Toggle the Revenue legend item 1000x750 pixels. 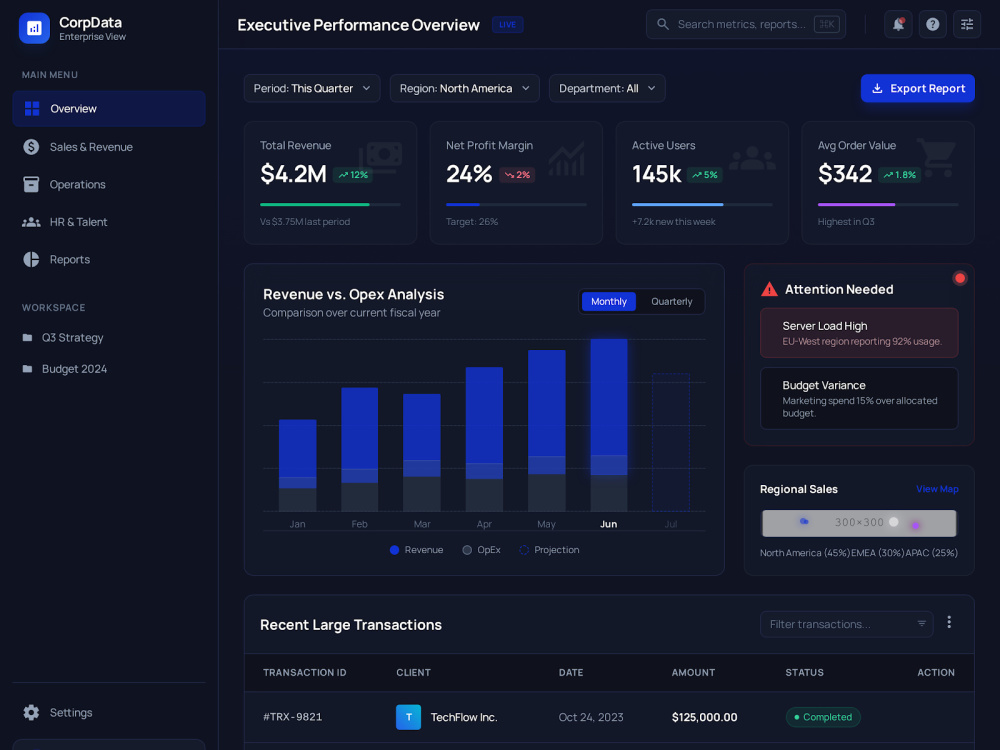click(416, 550)
